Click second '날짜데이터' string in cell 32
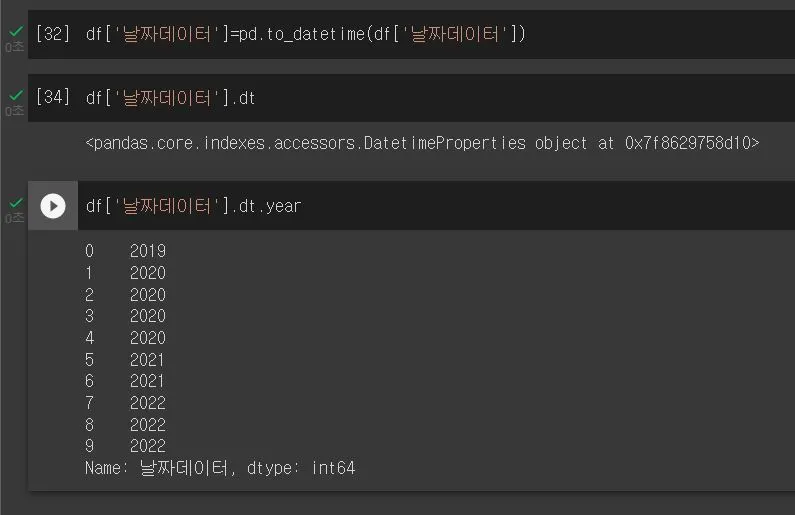The width and height of the screenshot is (795, 515). pos(455,34)
